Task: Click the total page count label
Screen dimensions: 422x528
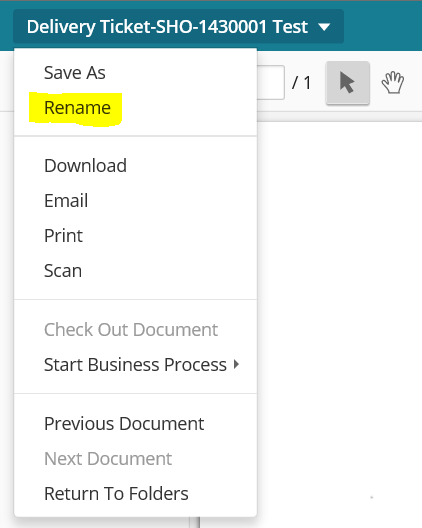Action: coord(301,83)
